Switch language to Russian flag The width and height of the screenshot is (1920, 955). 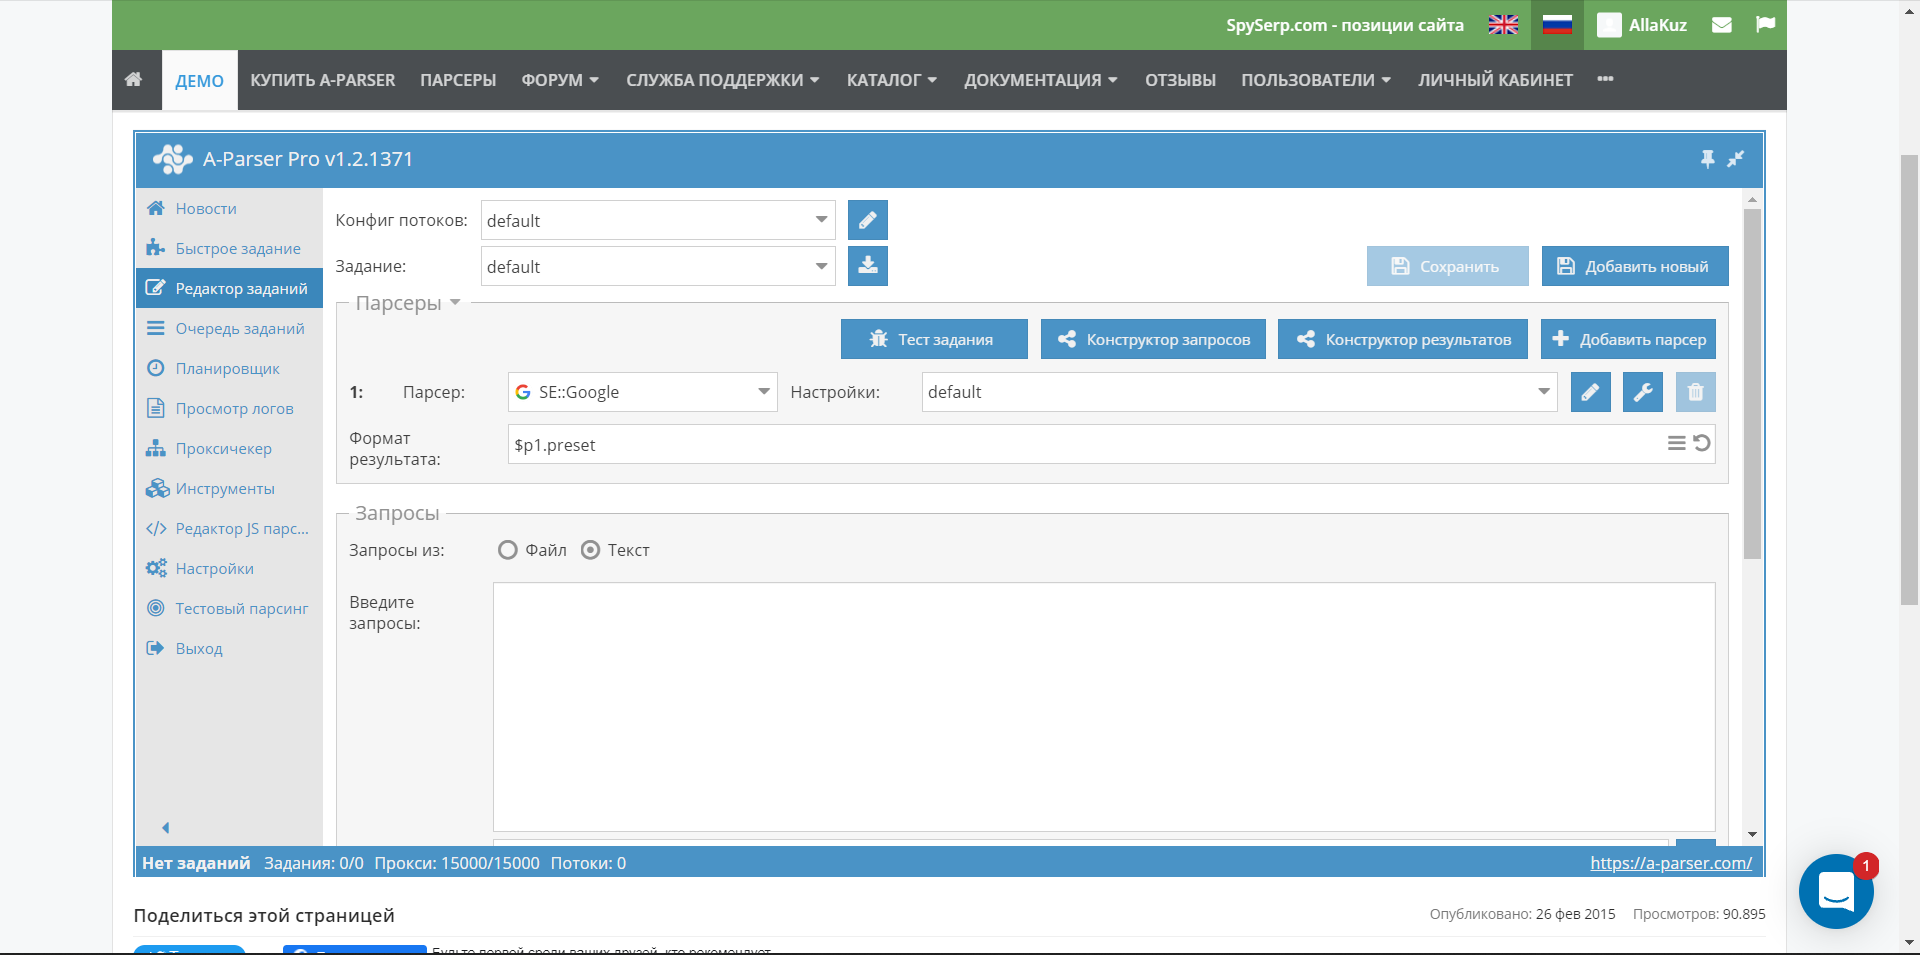1557,25
